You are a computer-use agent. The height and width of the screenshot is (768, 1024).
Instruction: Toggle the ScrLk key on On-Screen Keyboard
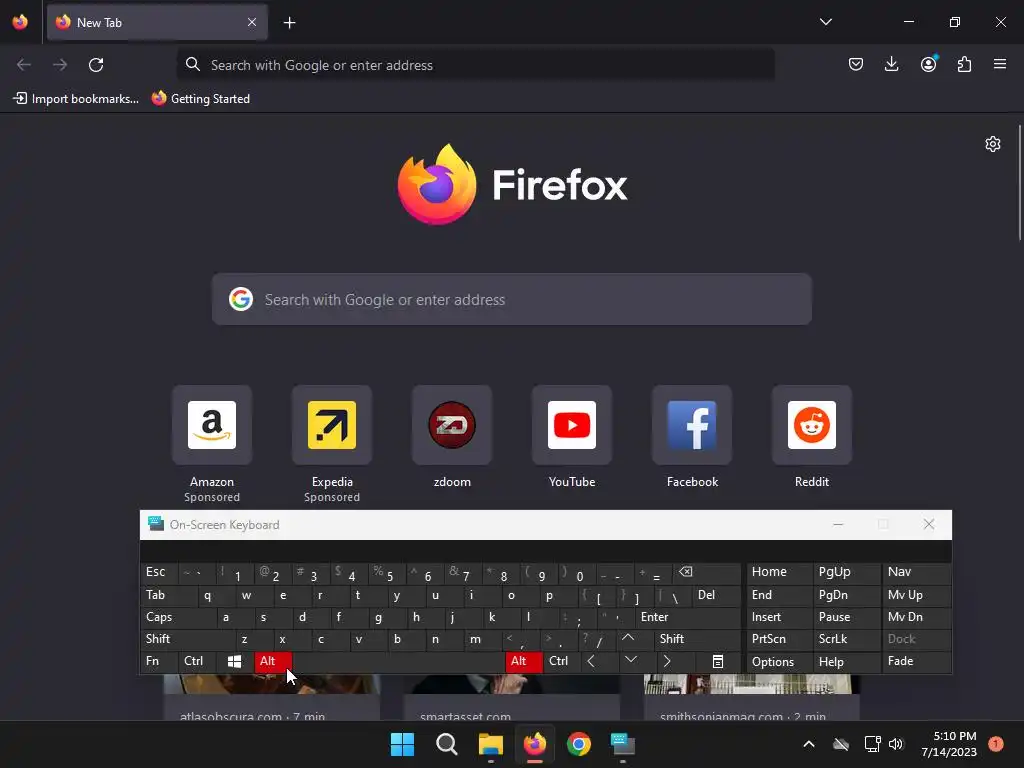(x=846, y=639)
